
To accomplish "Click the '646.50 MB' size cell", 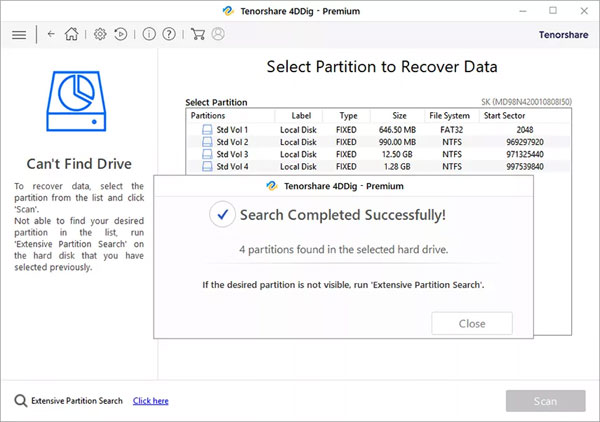I will pyautogui.click(x=397, y=130).
